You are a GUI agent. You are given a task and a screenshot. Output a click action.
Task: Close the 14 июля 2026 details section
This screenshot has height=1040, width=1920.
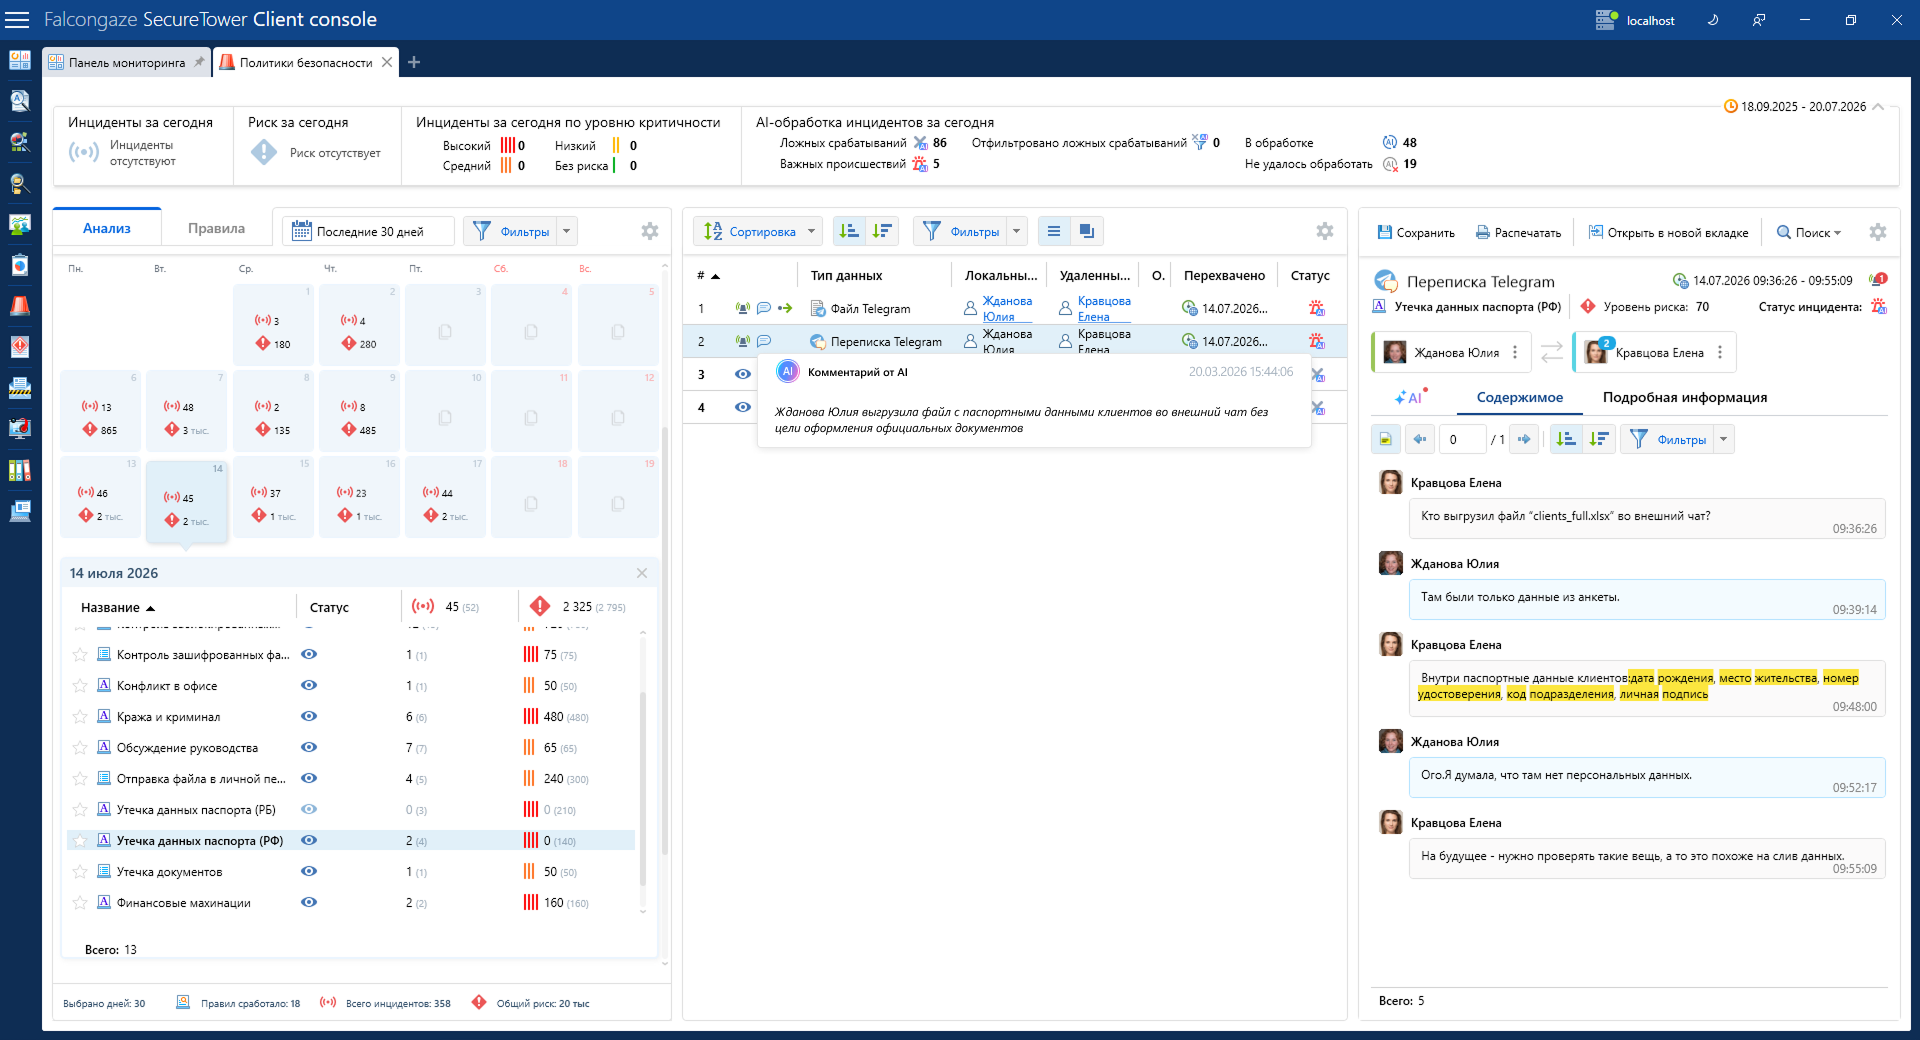pyautogui.click(x=642, y=573)
